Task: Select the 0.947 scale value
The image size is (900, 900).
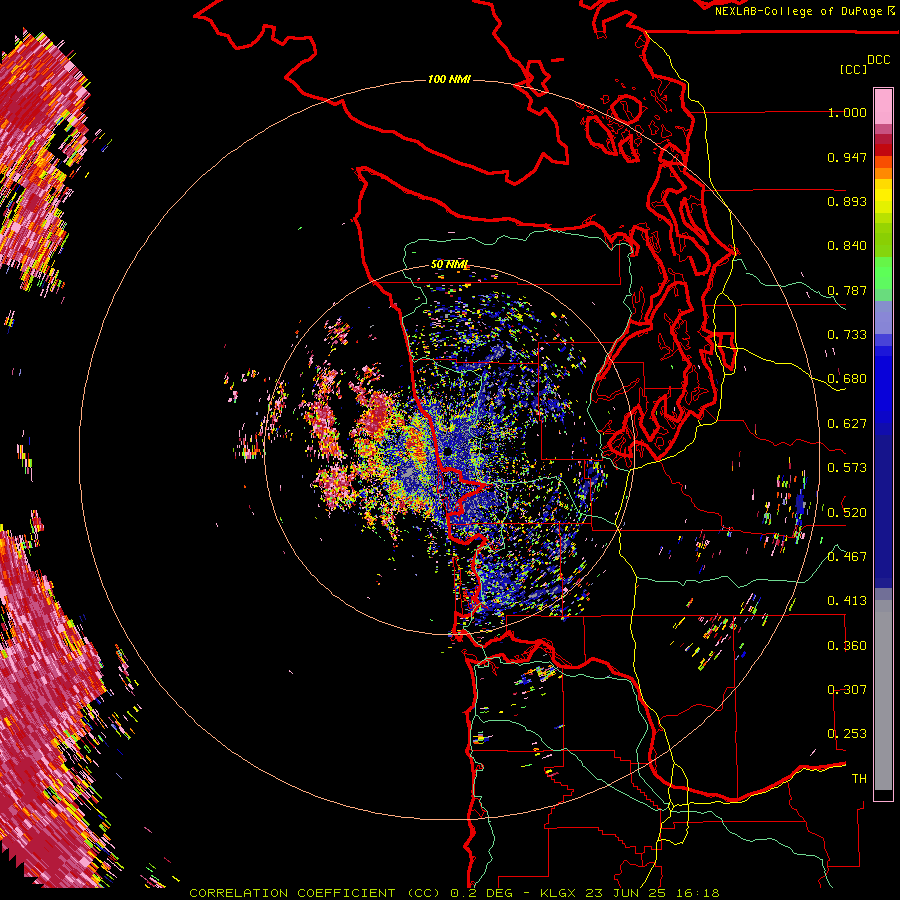Action: click(847, 157)
